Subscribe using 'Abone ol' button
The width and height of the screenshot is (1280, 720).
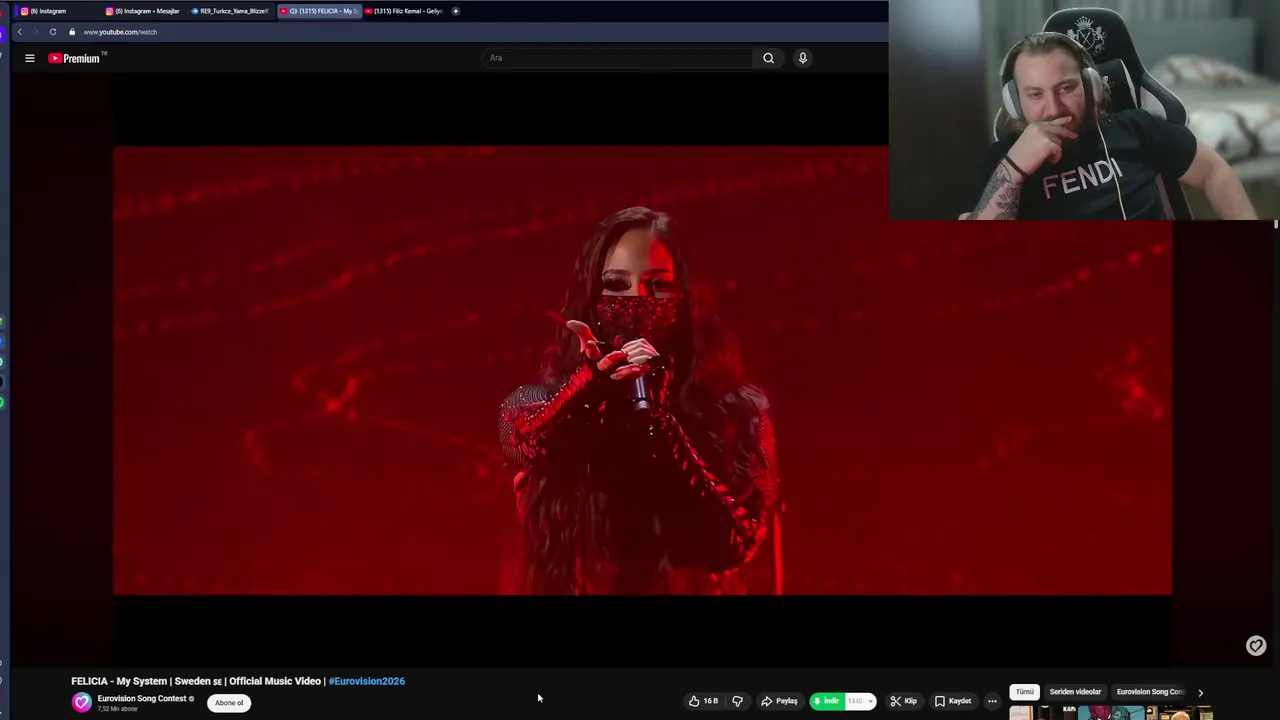229,703
